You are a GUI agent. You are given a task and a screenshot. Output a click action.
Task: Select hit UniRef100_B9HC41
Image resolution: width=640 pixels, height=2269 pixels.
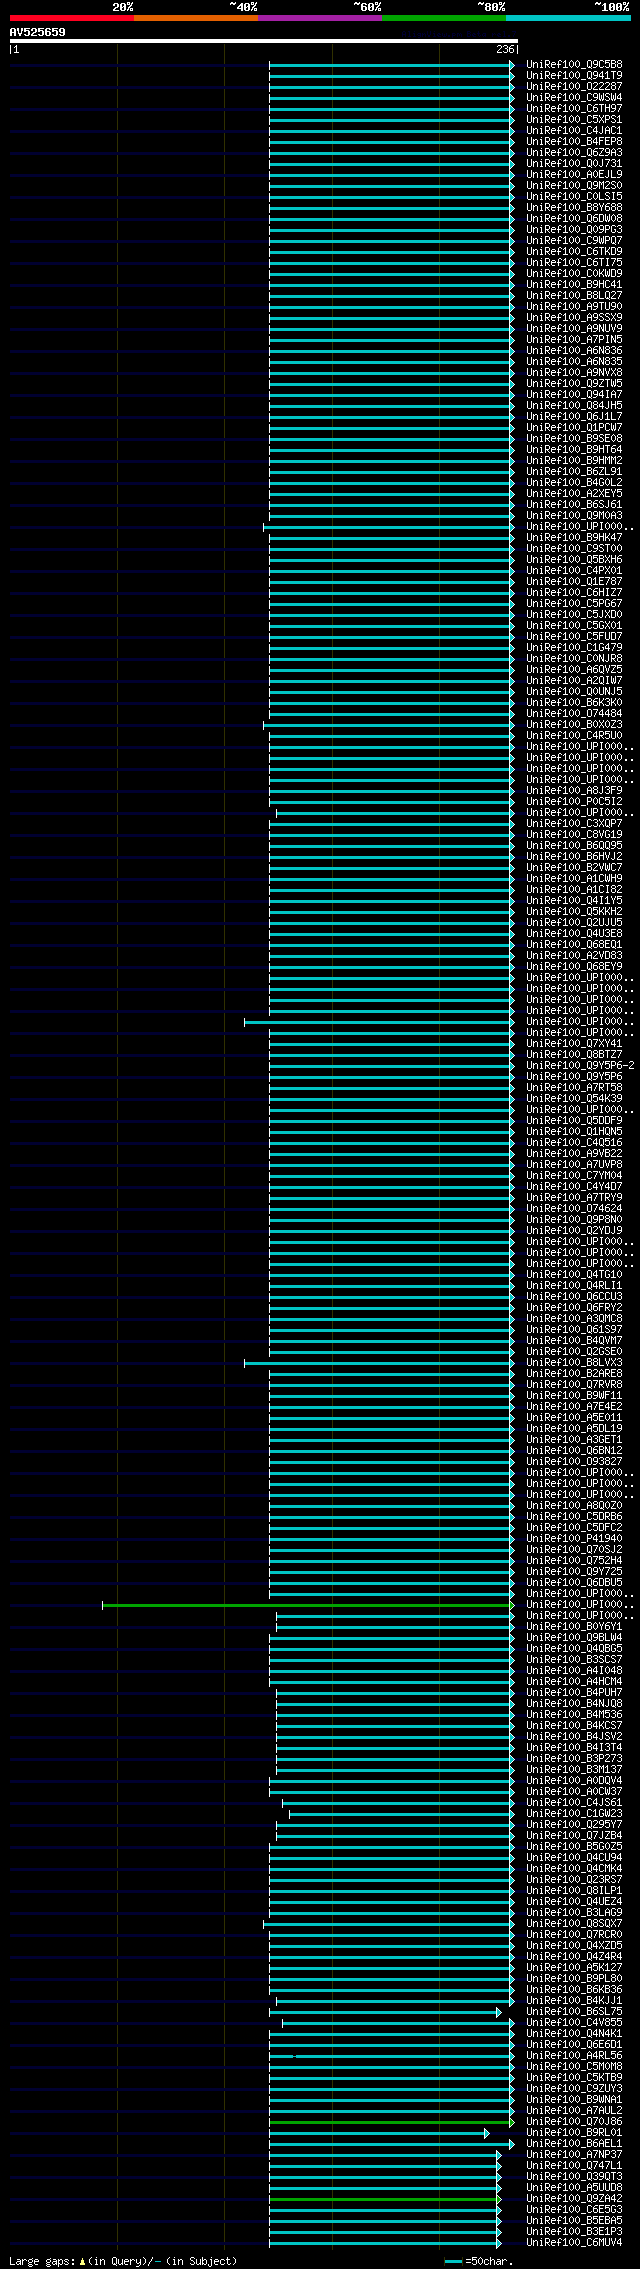tap(574, 285)
